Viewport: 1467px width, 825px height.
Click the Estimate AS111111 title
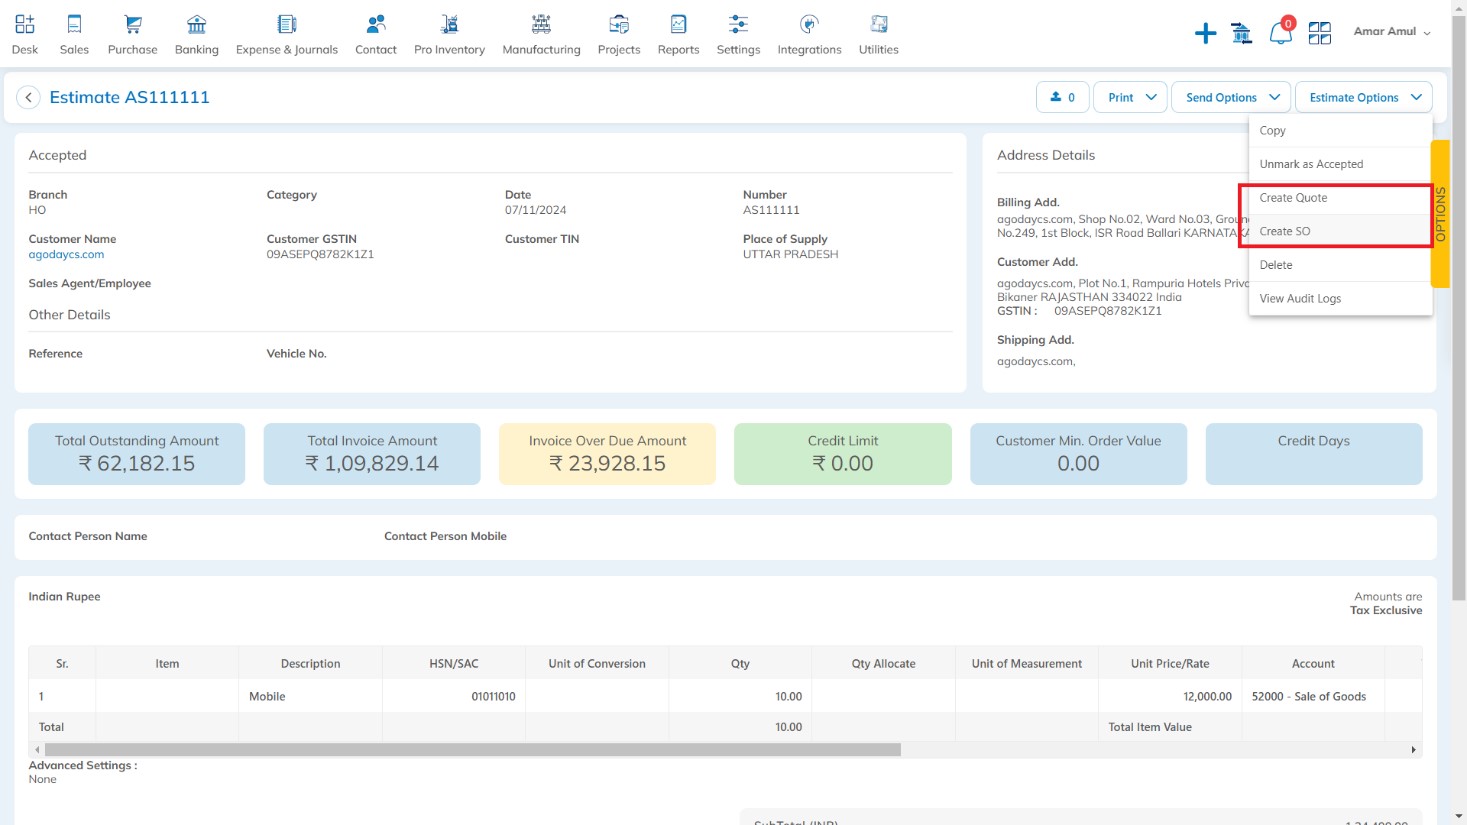(x=129, y=97)
